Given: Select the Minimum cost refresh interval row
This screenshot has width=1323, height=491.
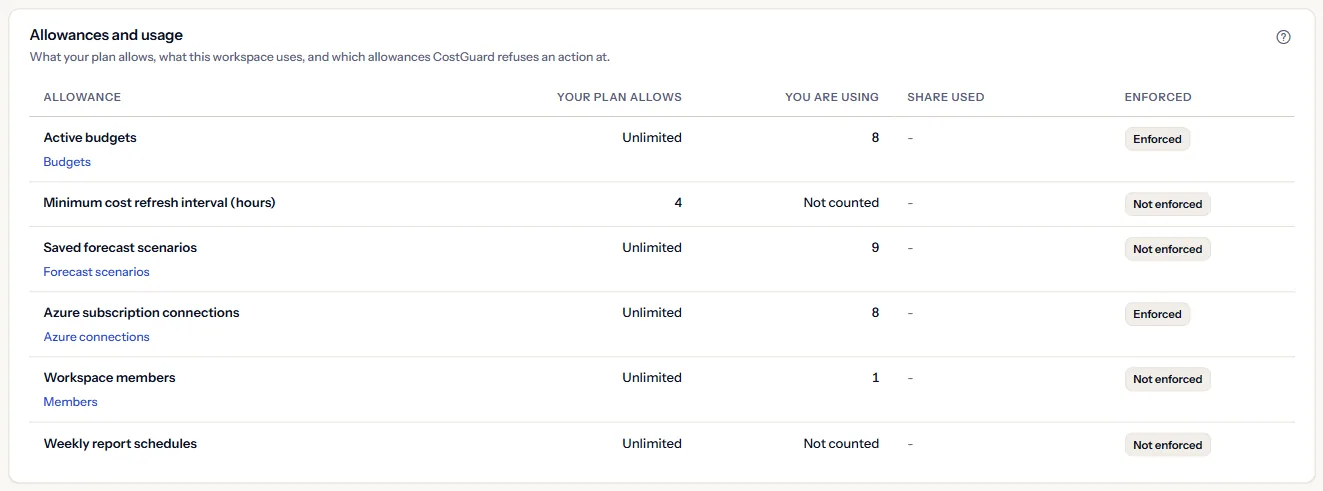Looking at the screenshot, I should point(662,204).
